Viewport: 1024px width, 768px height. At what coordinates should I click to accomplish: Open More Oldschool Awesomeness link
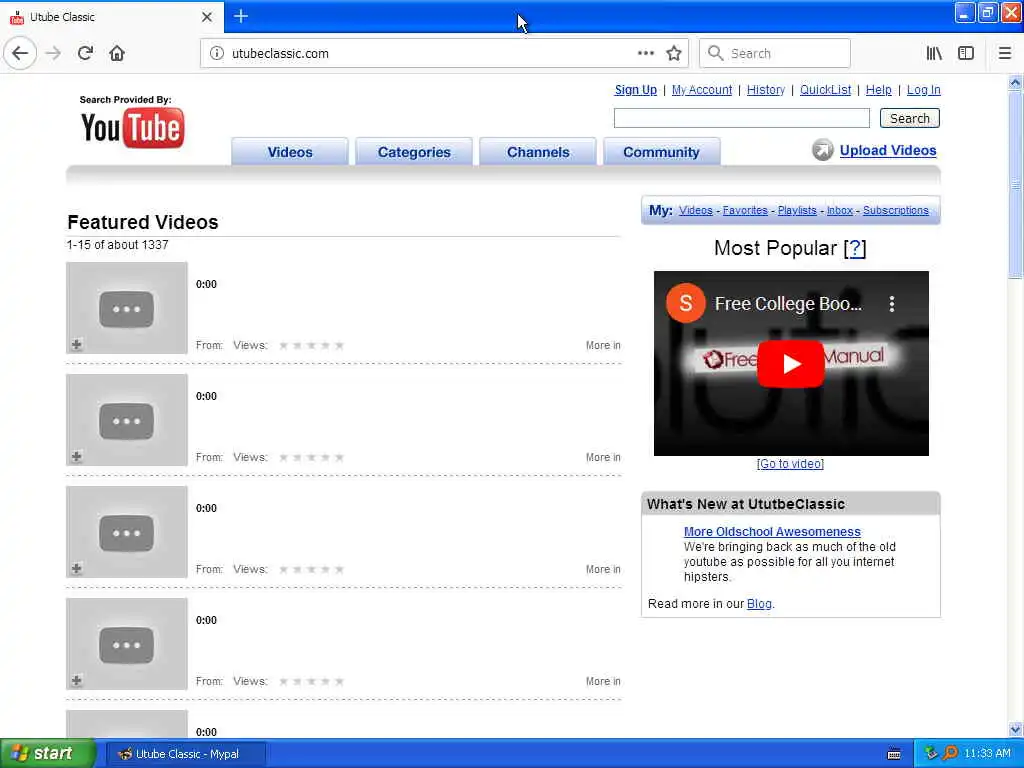point(772,532)
